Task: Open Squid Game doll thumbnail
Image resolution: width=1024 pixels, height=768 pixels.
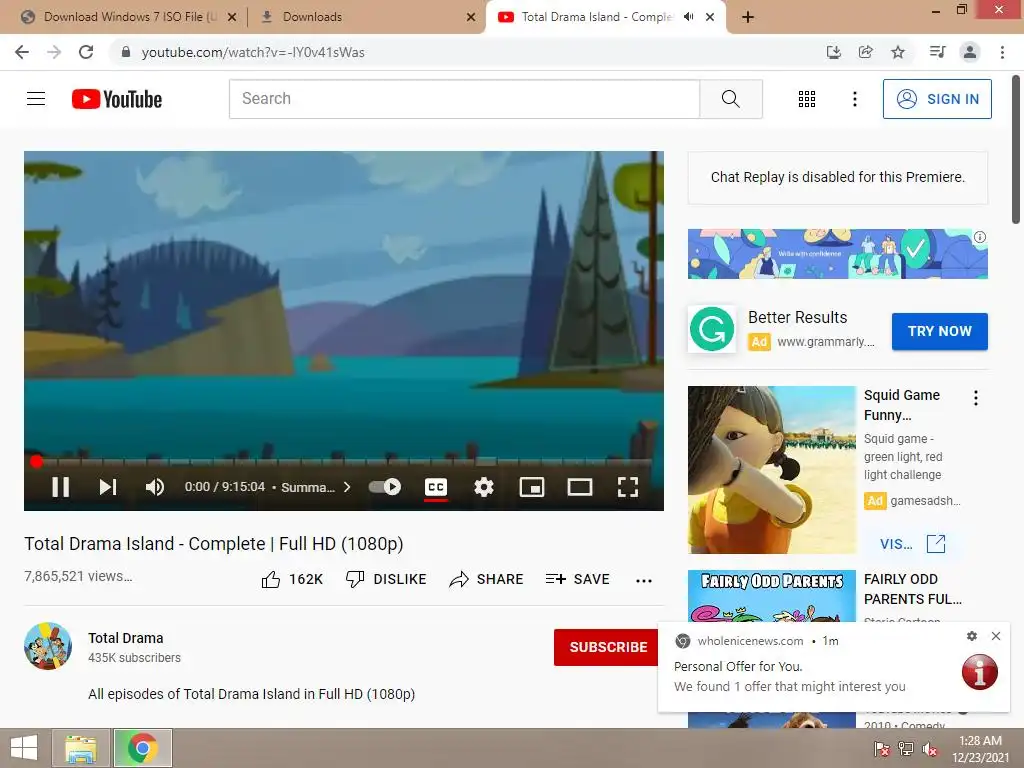Action: (771, 470)
